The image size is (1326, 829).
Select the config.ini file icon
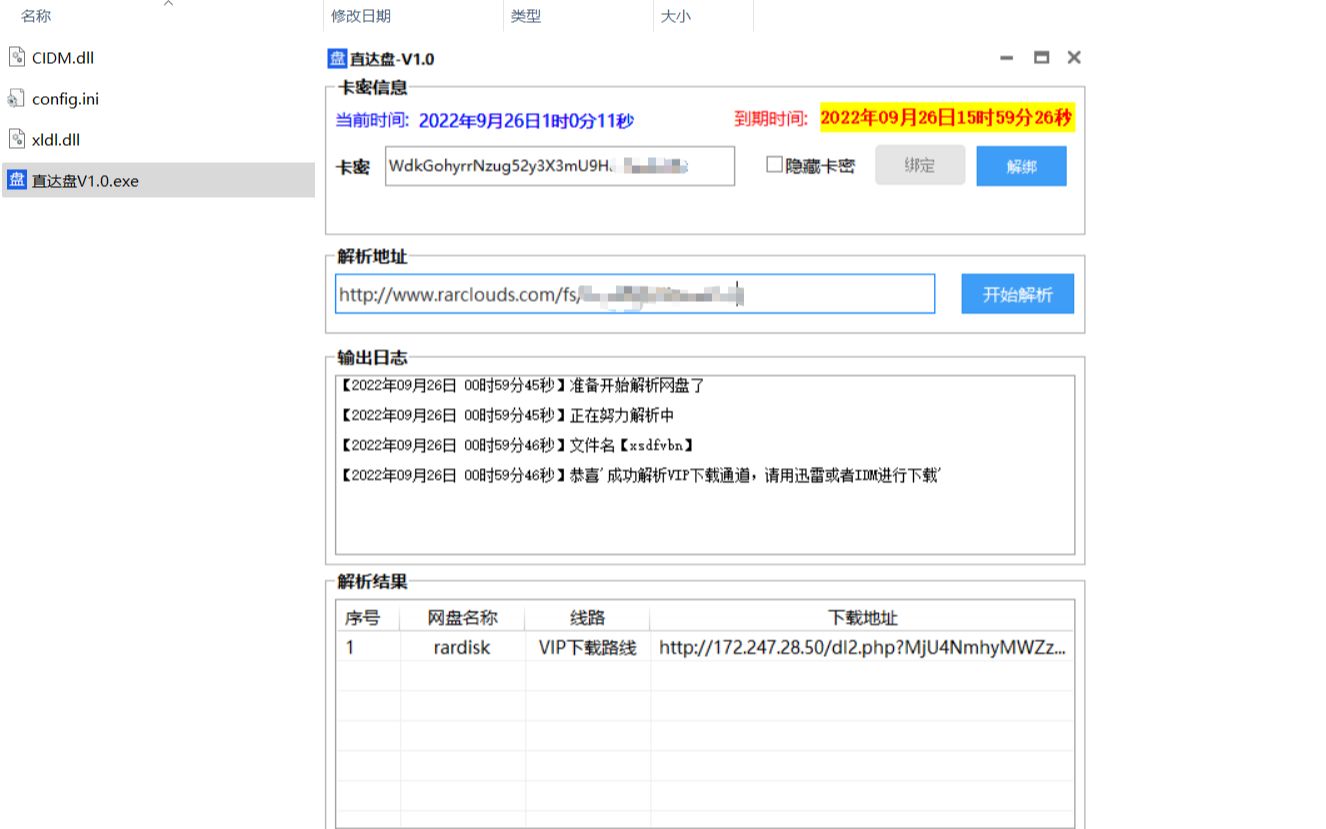coord(16,98)
